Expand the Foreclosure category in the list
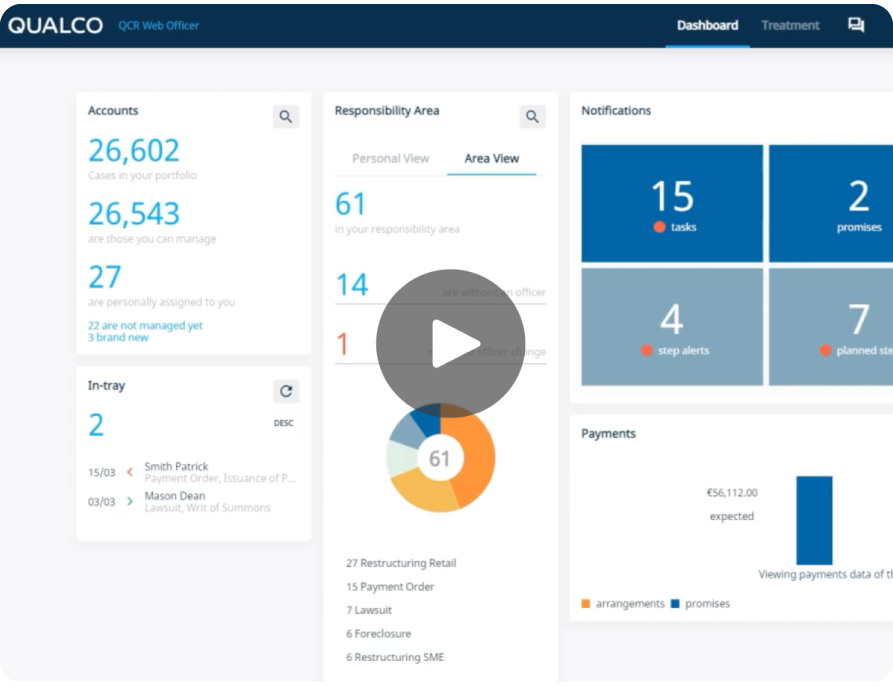 click(x=381, y=633)
